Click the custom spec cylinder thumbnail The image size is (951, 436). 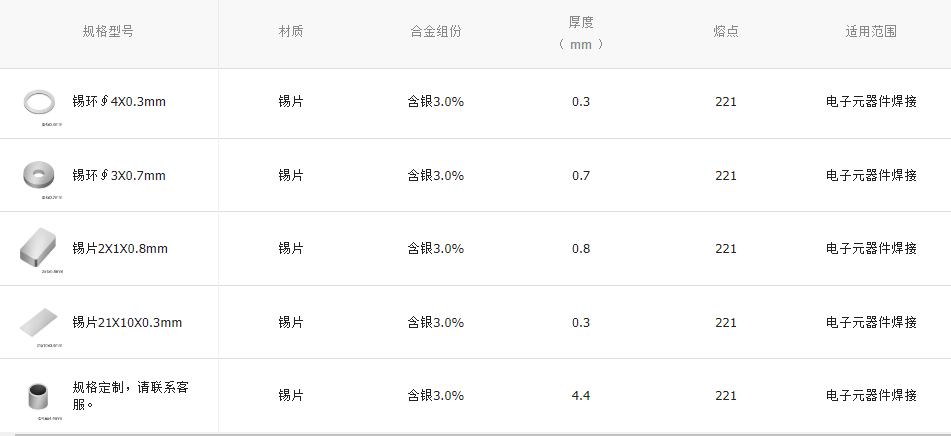tap(41, 396)
